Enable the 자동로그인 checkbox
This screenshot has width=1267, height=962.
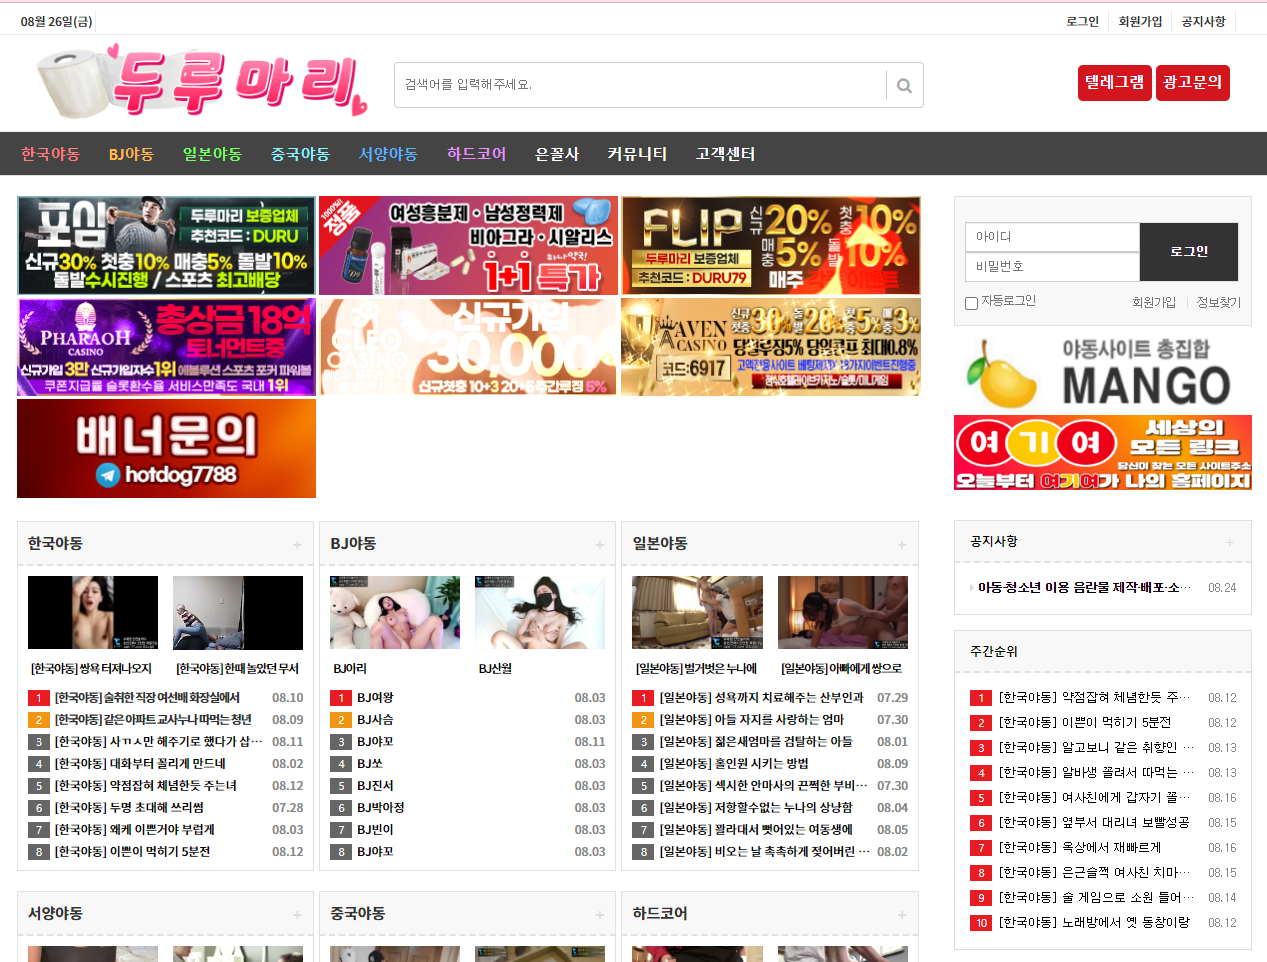(971, 303)
